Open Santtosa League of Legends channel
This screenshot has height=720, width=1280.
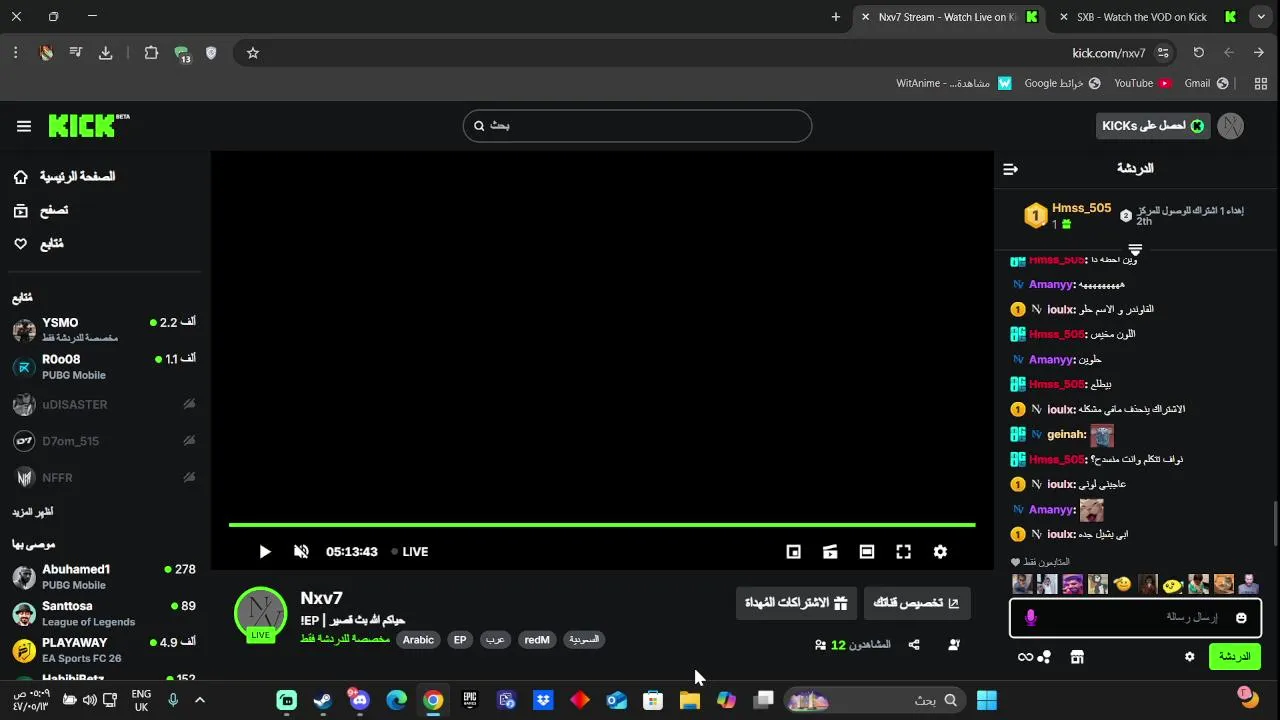point(104,614)
